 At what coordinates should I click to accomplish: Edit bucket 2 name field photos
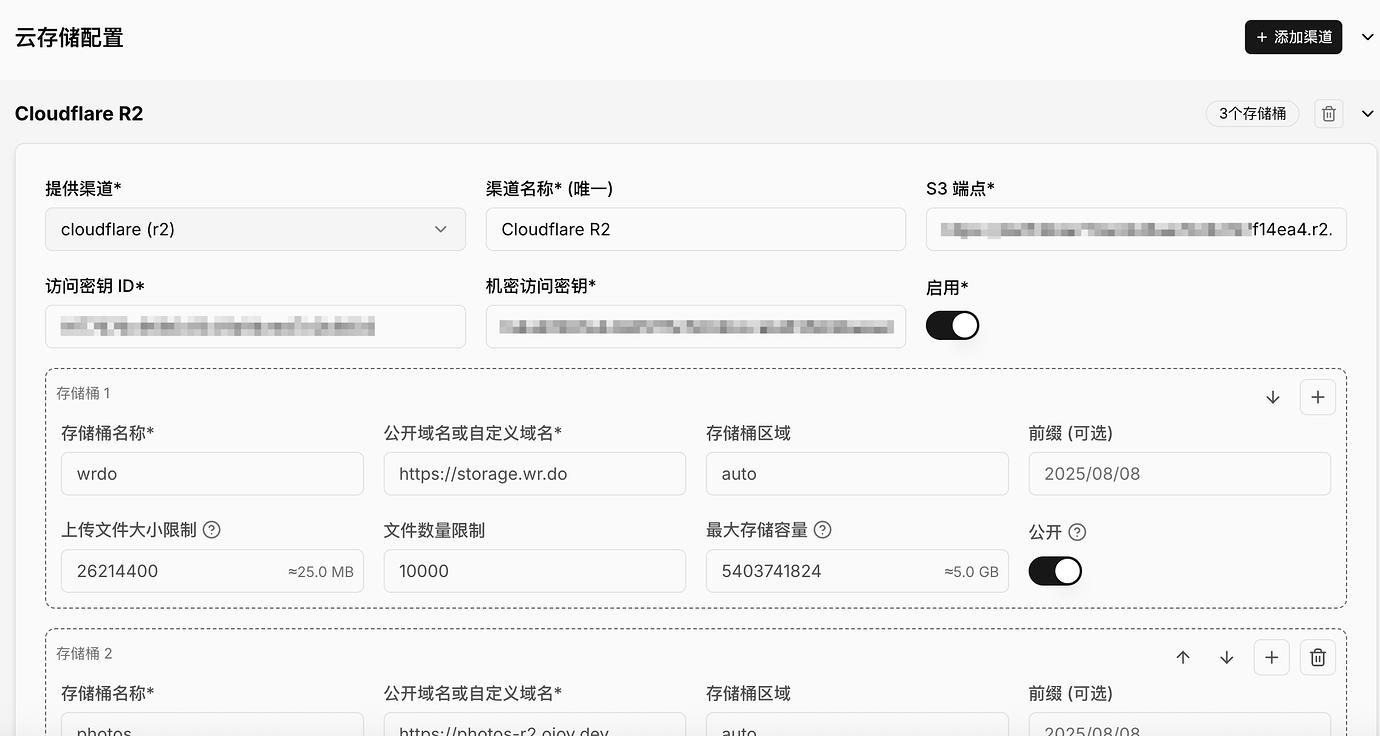coord(212,725)
